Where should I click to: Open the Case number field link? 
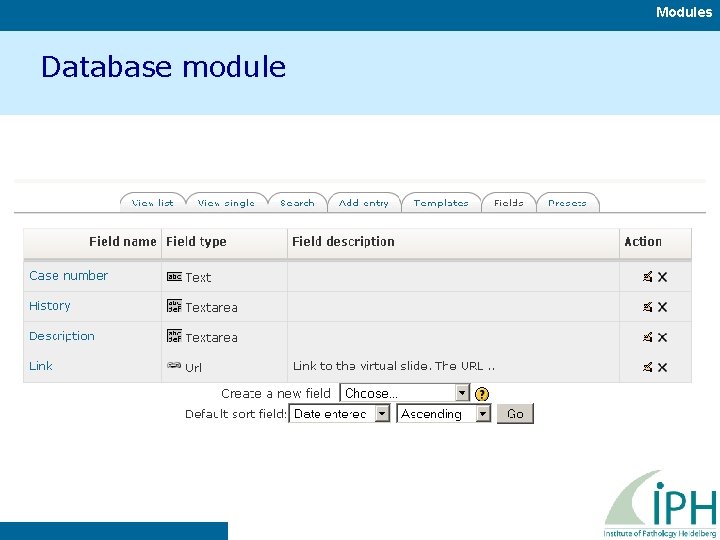pyautogui.click(x=68, y=276)
